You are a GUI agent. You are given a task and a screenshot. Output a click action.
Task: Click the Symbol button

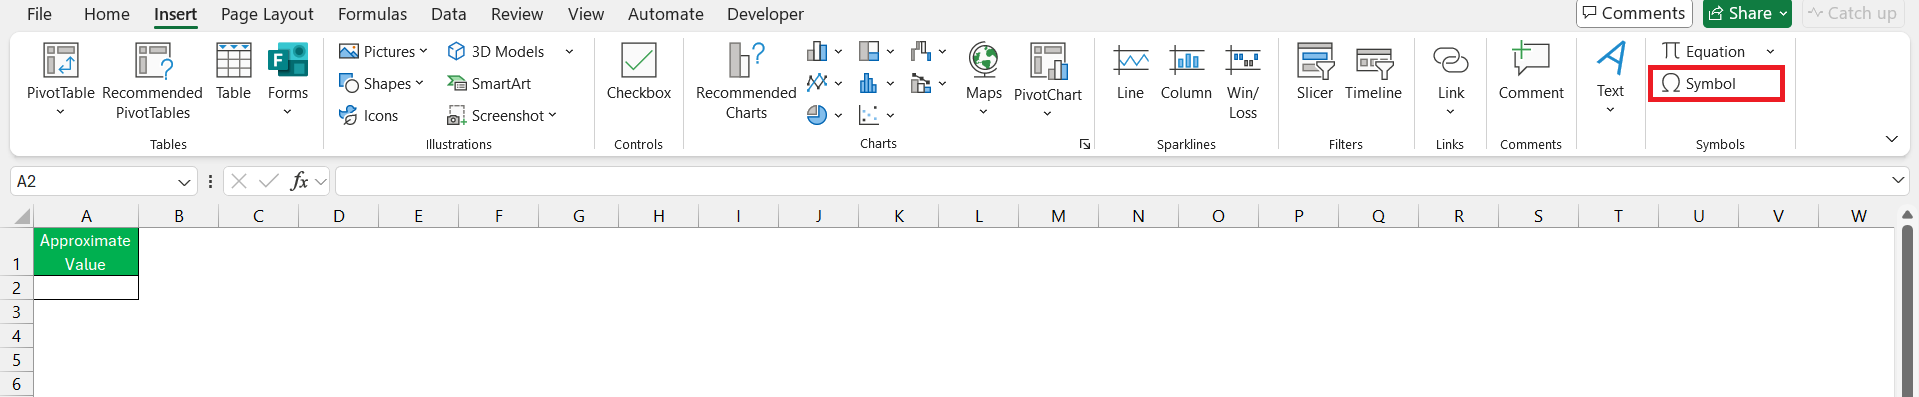[1715, 84]
